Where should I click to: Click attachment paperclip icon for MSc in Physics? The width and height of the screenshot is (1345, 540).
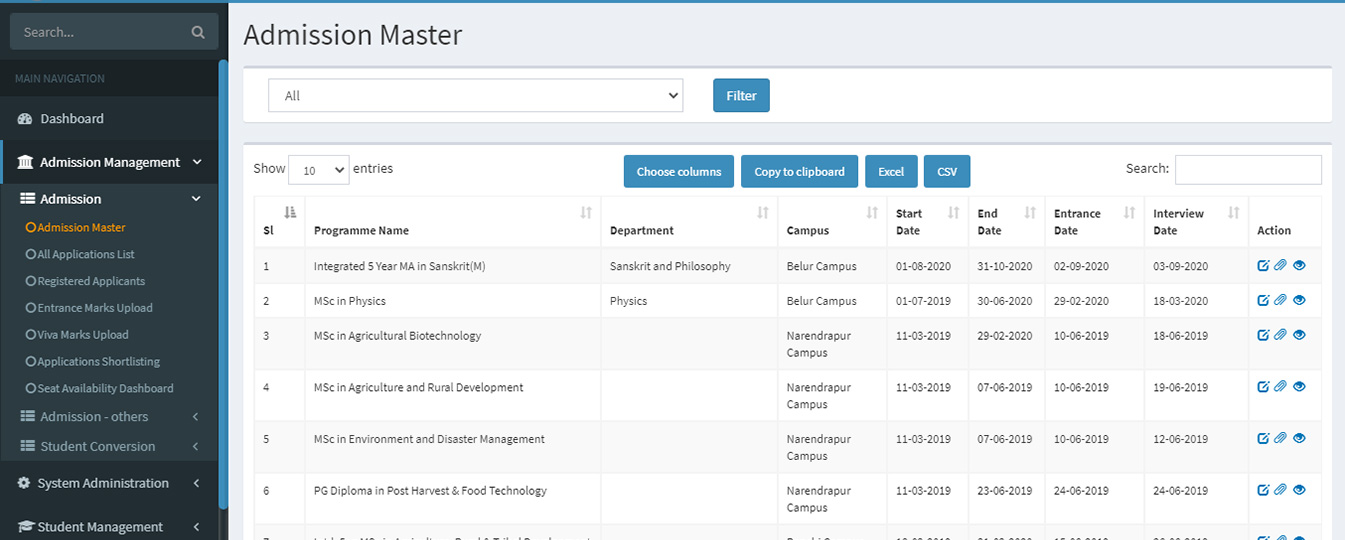tap(1280, 300)
